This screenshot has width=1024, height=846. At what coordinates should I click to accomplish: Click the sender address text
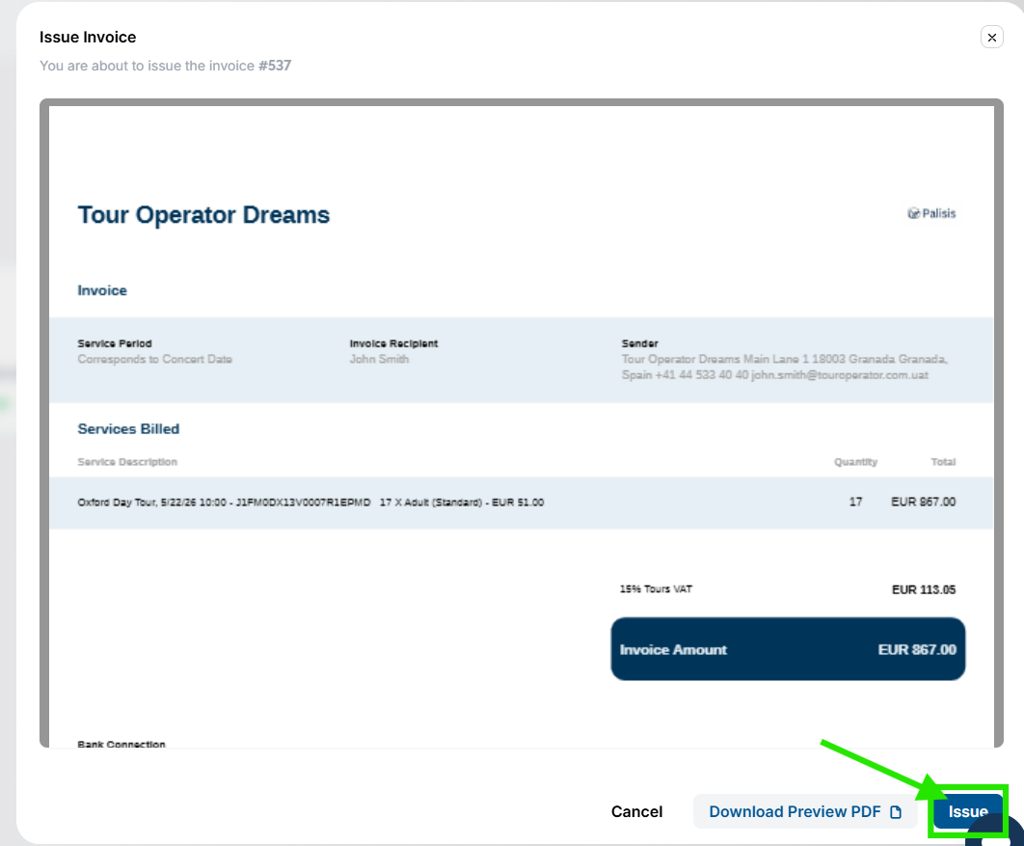784,367
